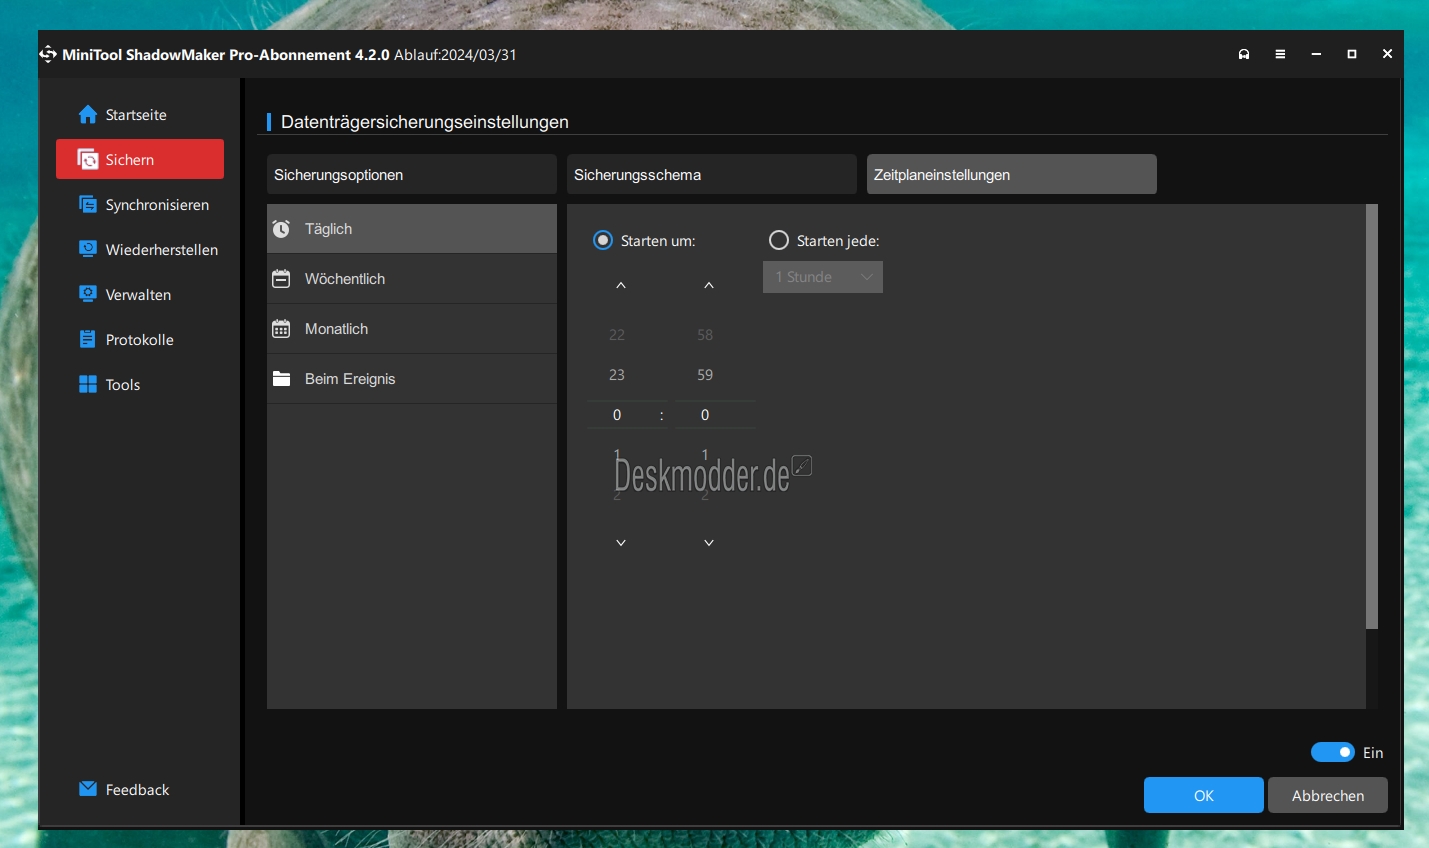Pick hour value 22

click(x=617, y=335)
